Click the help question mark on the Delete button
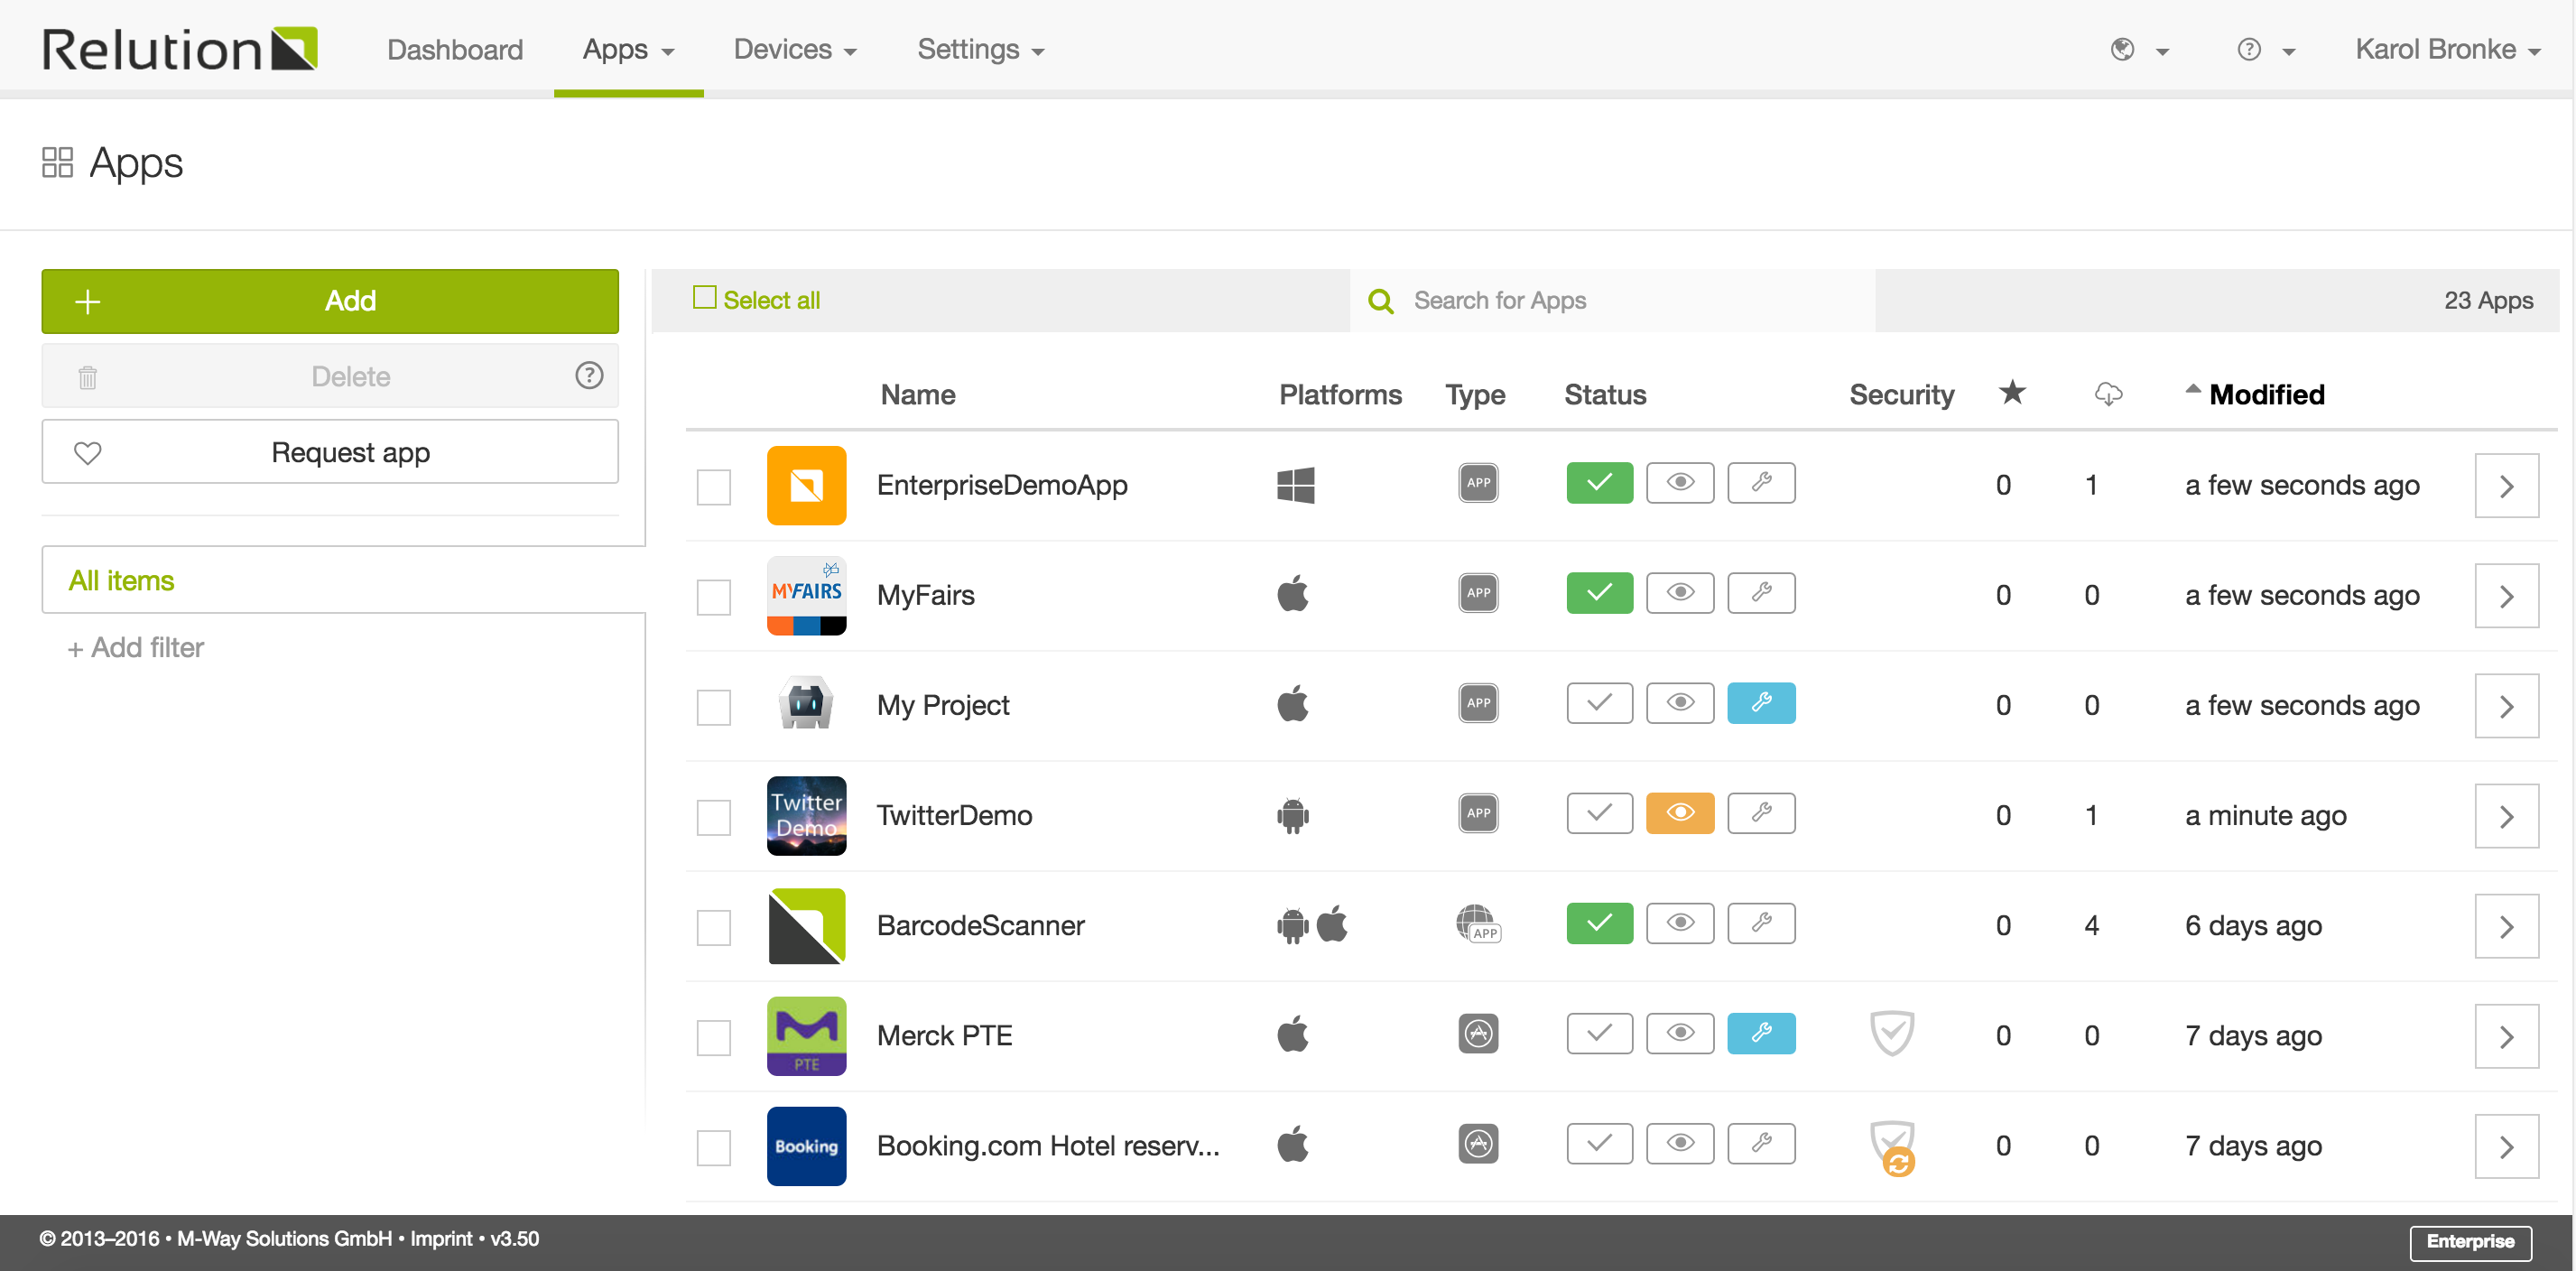 tap(589, 376)
